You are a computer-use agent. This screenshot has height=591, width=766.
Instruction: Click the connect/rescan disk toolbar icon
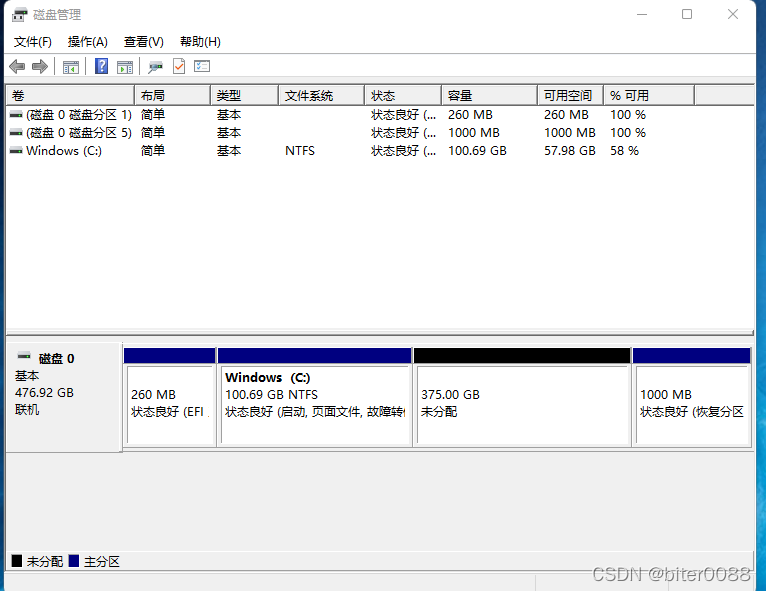click(x=155, y=67)
